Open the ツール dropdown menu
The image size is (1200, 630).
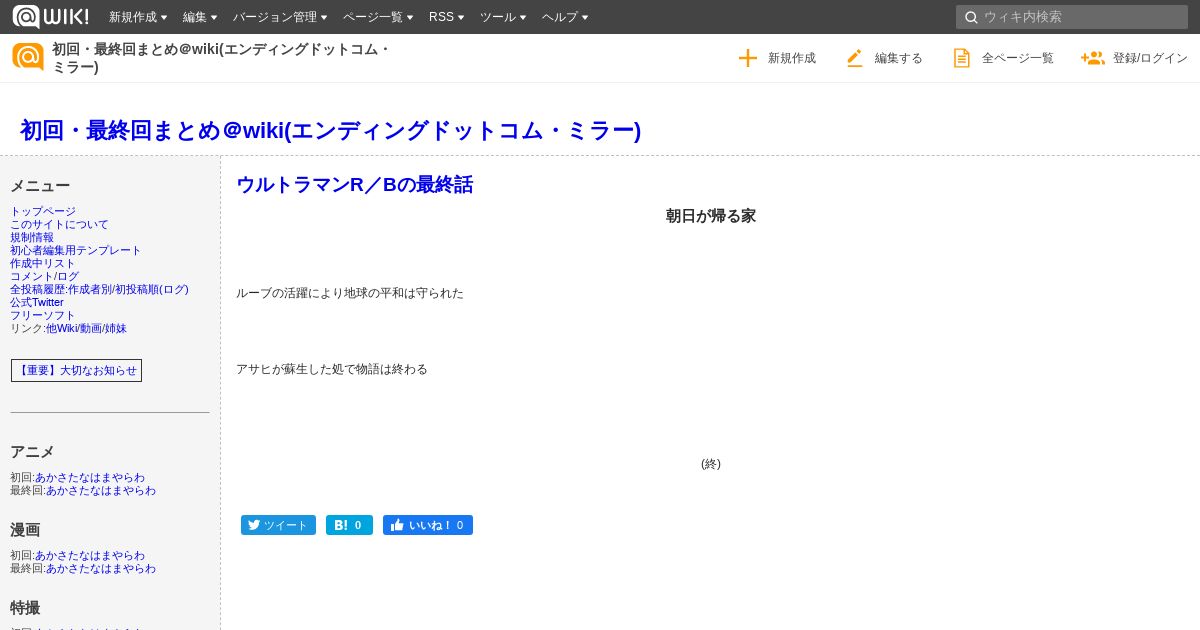click(x=503, y=17)
